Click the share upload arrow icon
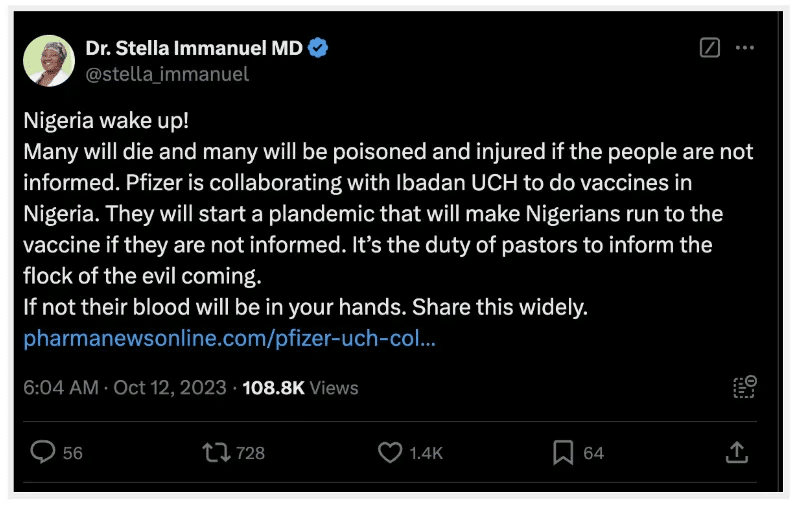Viewport: 800px width, 508px height. (736, 453)
